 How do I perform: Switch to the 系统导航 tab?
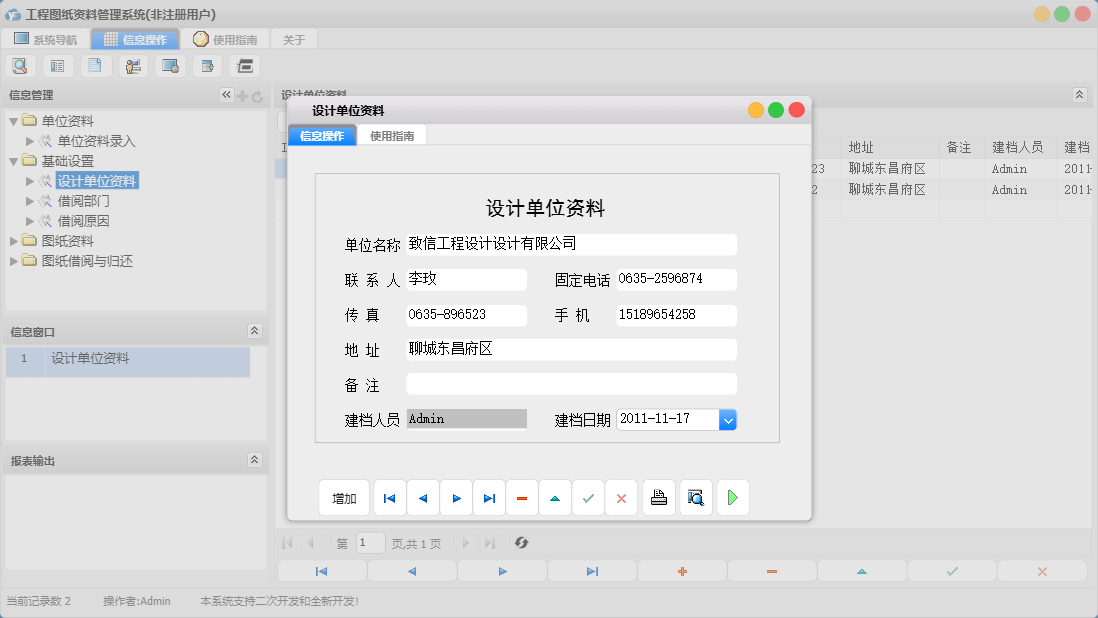tap(47, 39)
